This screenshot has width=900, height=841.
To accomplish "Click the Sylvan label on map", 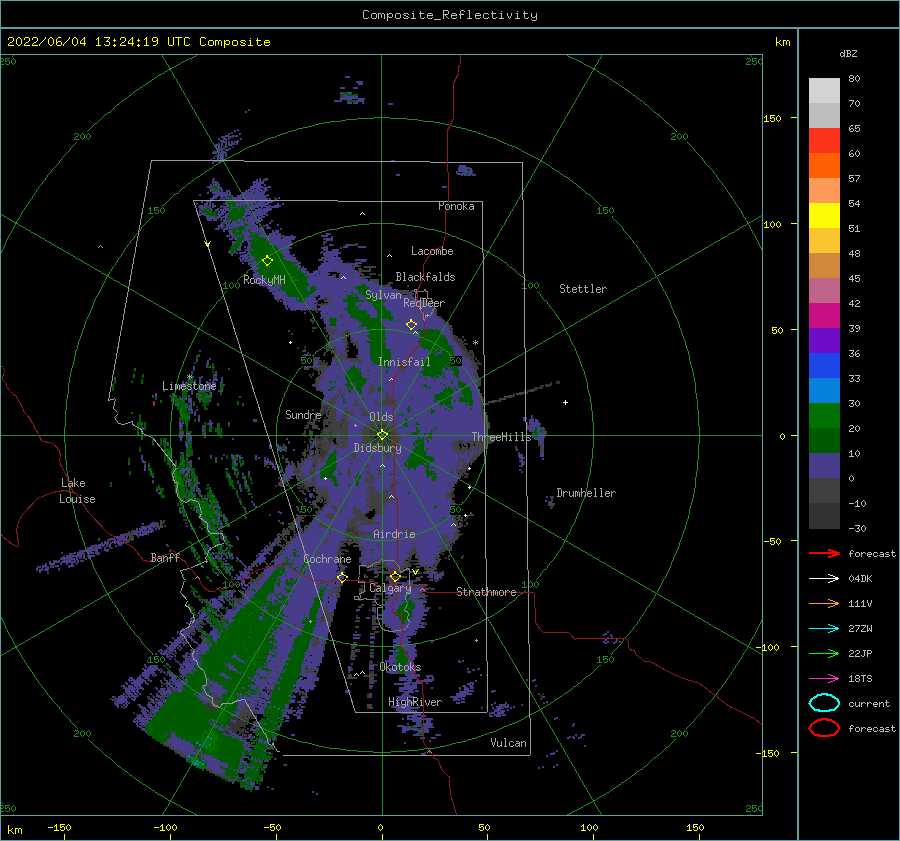I will pos(383,295).
